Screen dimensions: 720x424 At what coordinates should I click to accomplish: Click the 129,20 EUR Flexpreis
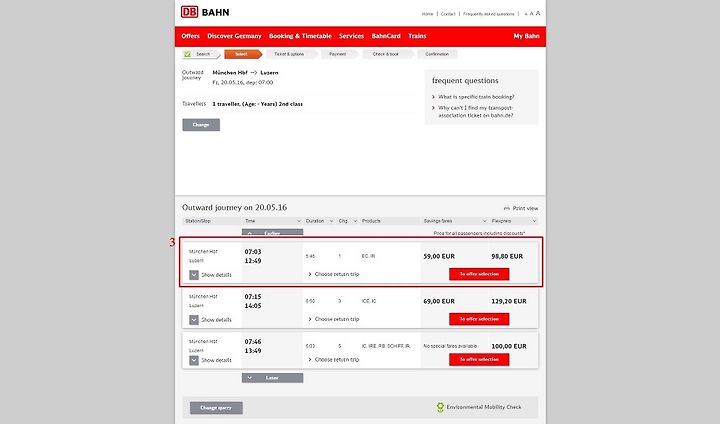pos(509,301)
